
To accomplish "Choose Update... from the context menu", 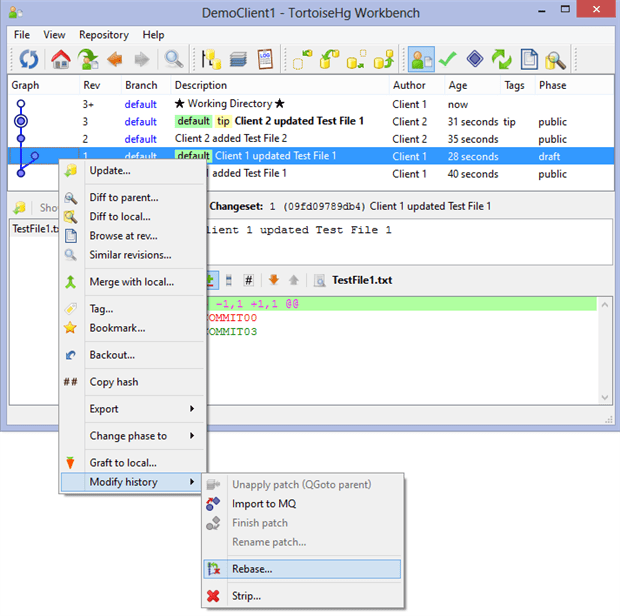I will [133, 171].
